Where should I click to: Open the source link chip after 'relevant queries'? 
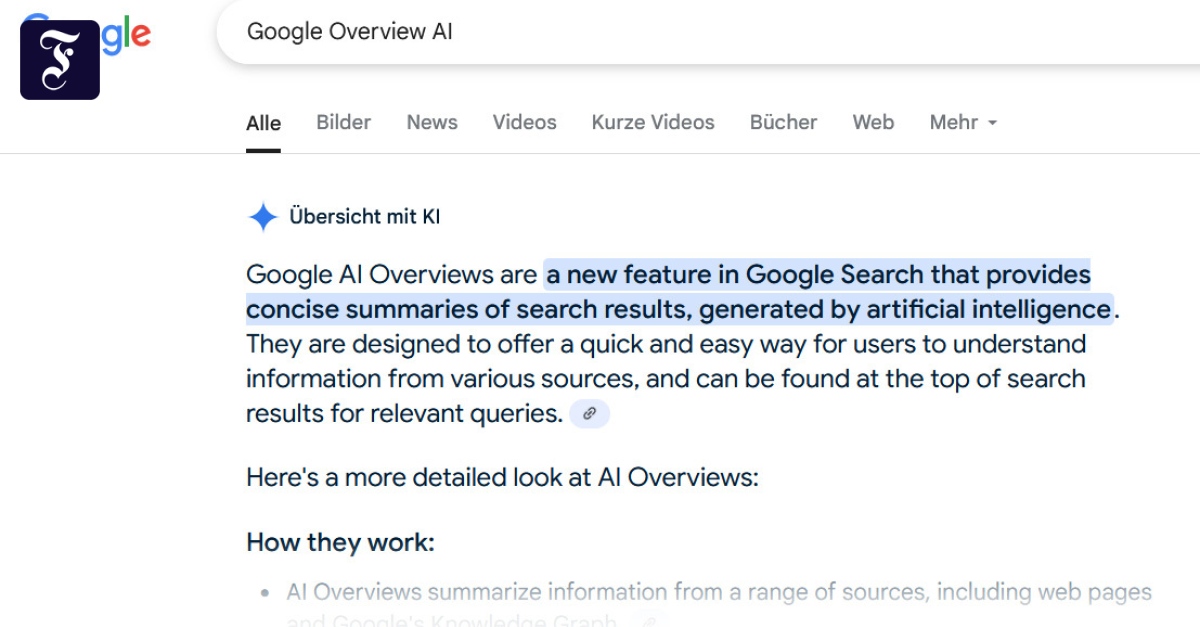pyautogui.click(x=589, y=413)
